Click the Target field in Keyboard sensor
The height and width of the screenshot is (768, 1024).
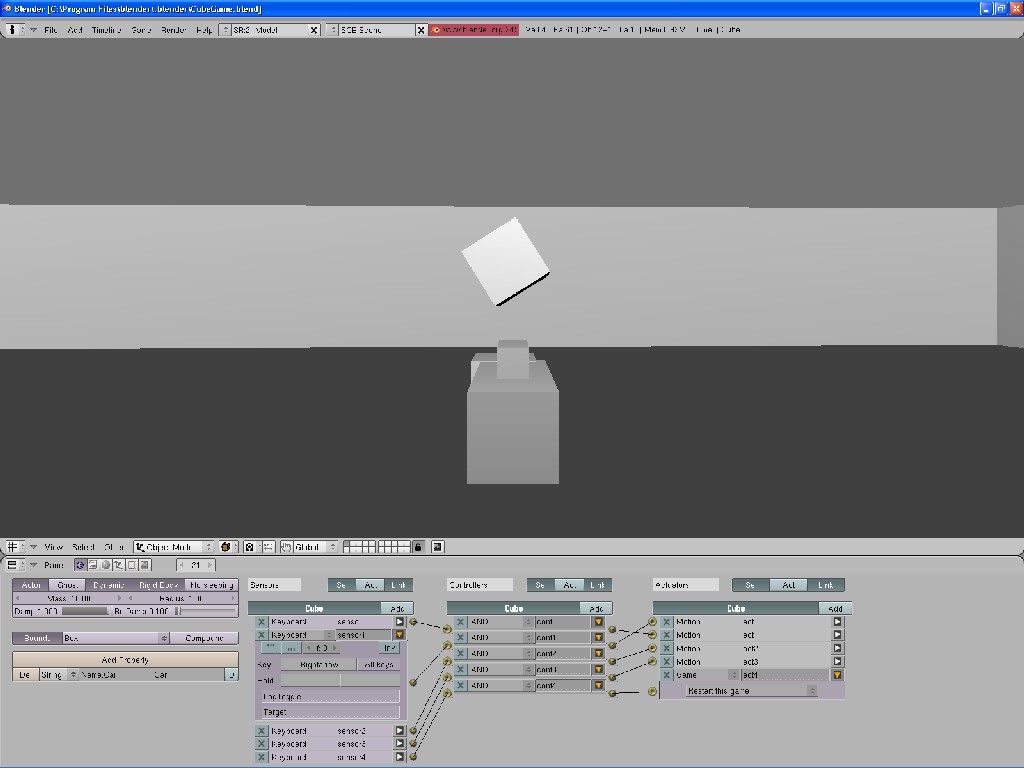point(330,712)
